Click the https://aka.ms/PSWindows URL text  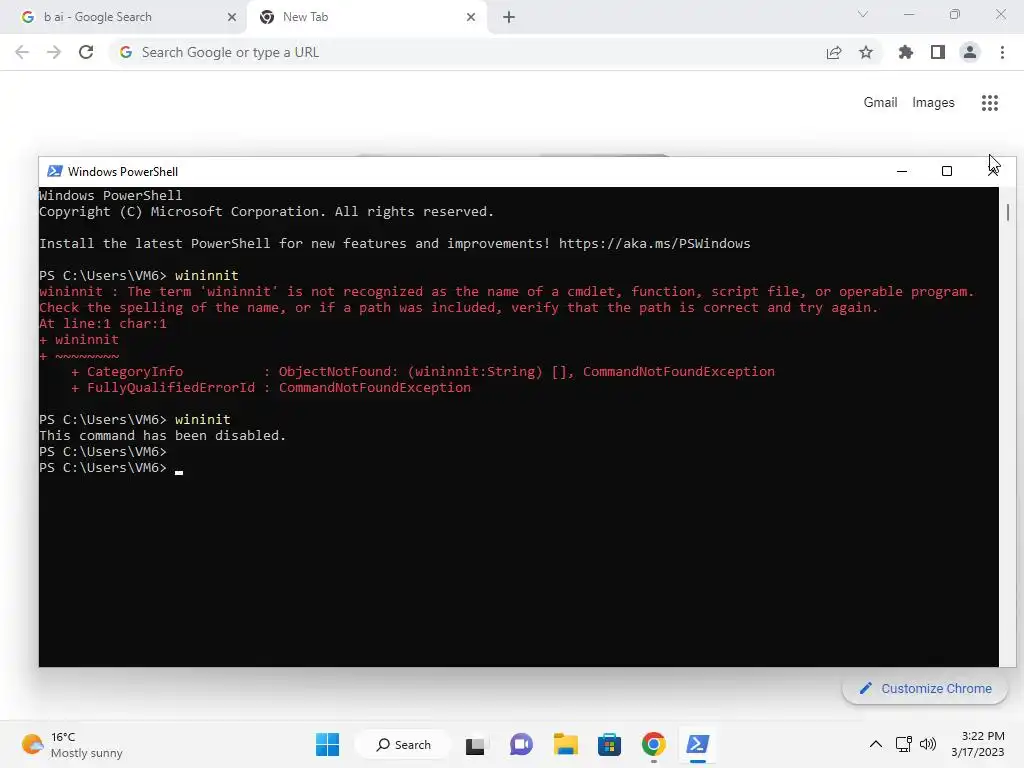pos(654,244)
